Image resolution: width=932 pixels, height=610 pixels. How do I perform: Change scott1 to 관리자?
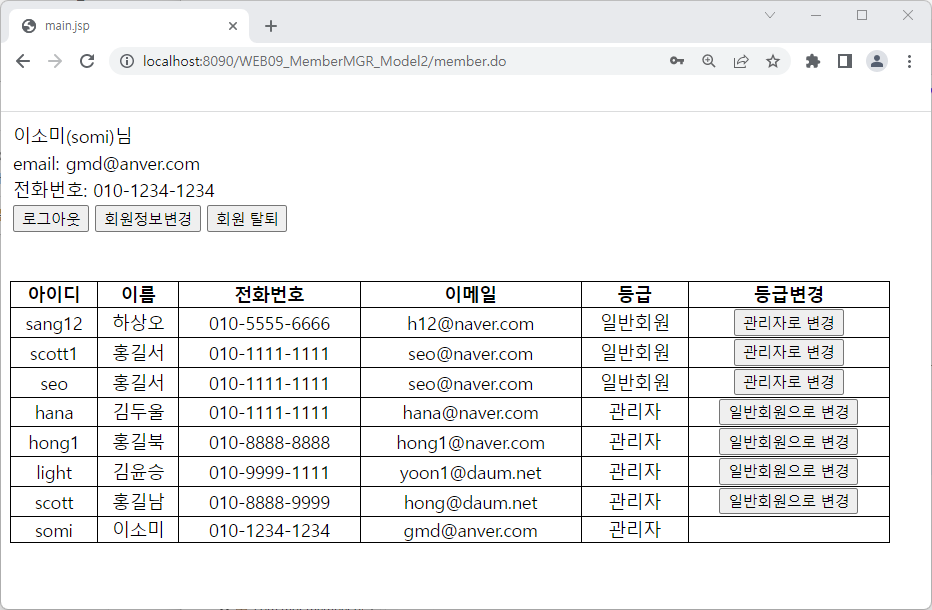coord(789,353)
